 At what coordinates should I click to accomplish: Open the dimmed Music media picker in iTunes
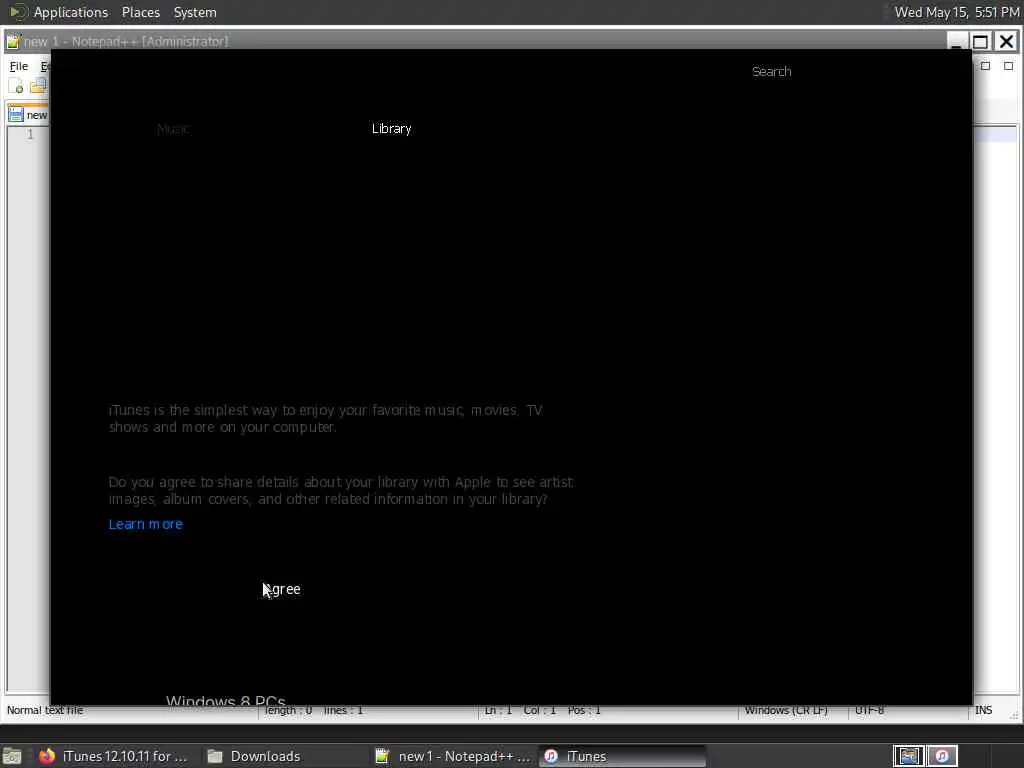[x=173, y=129]
